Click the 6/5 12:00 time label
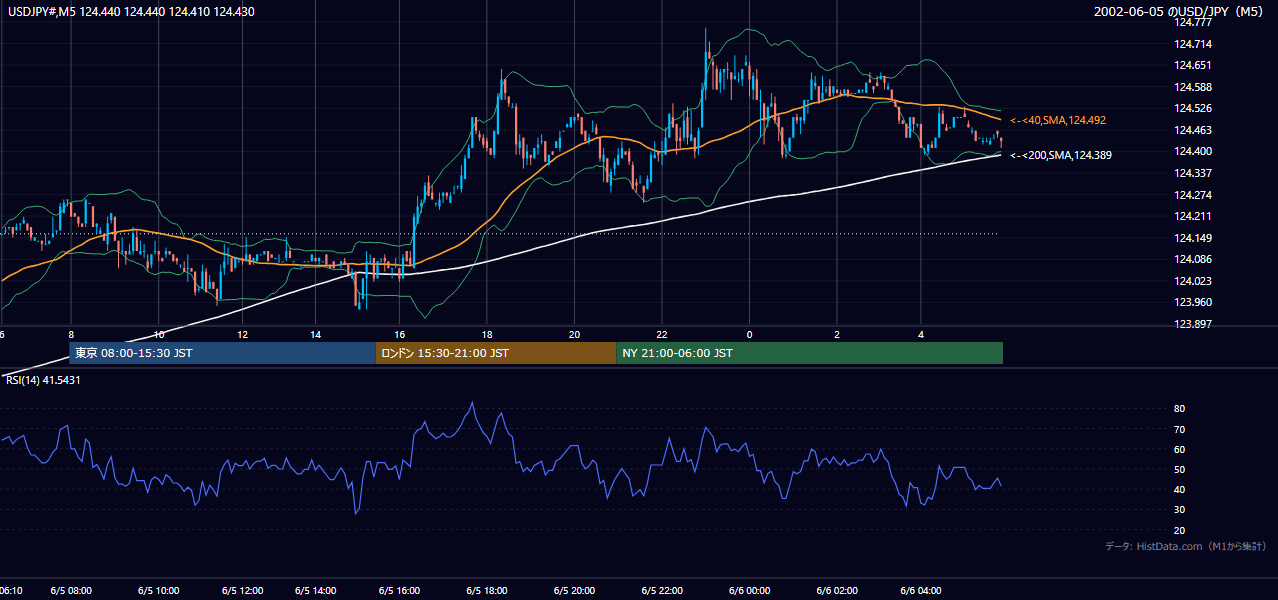This screenshot has height=600, width=1278. point(242,591)
